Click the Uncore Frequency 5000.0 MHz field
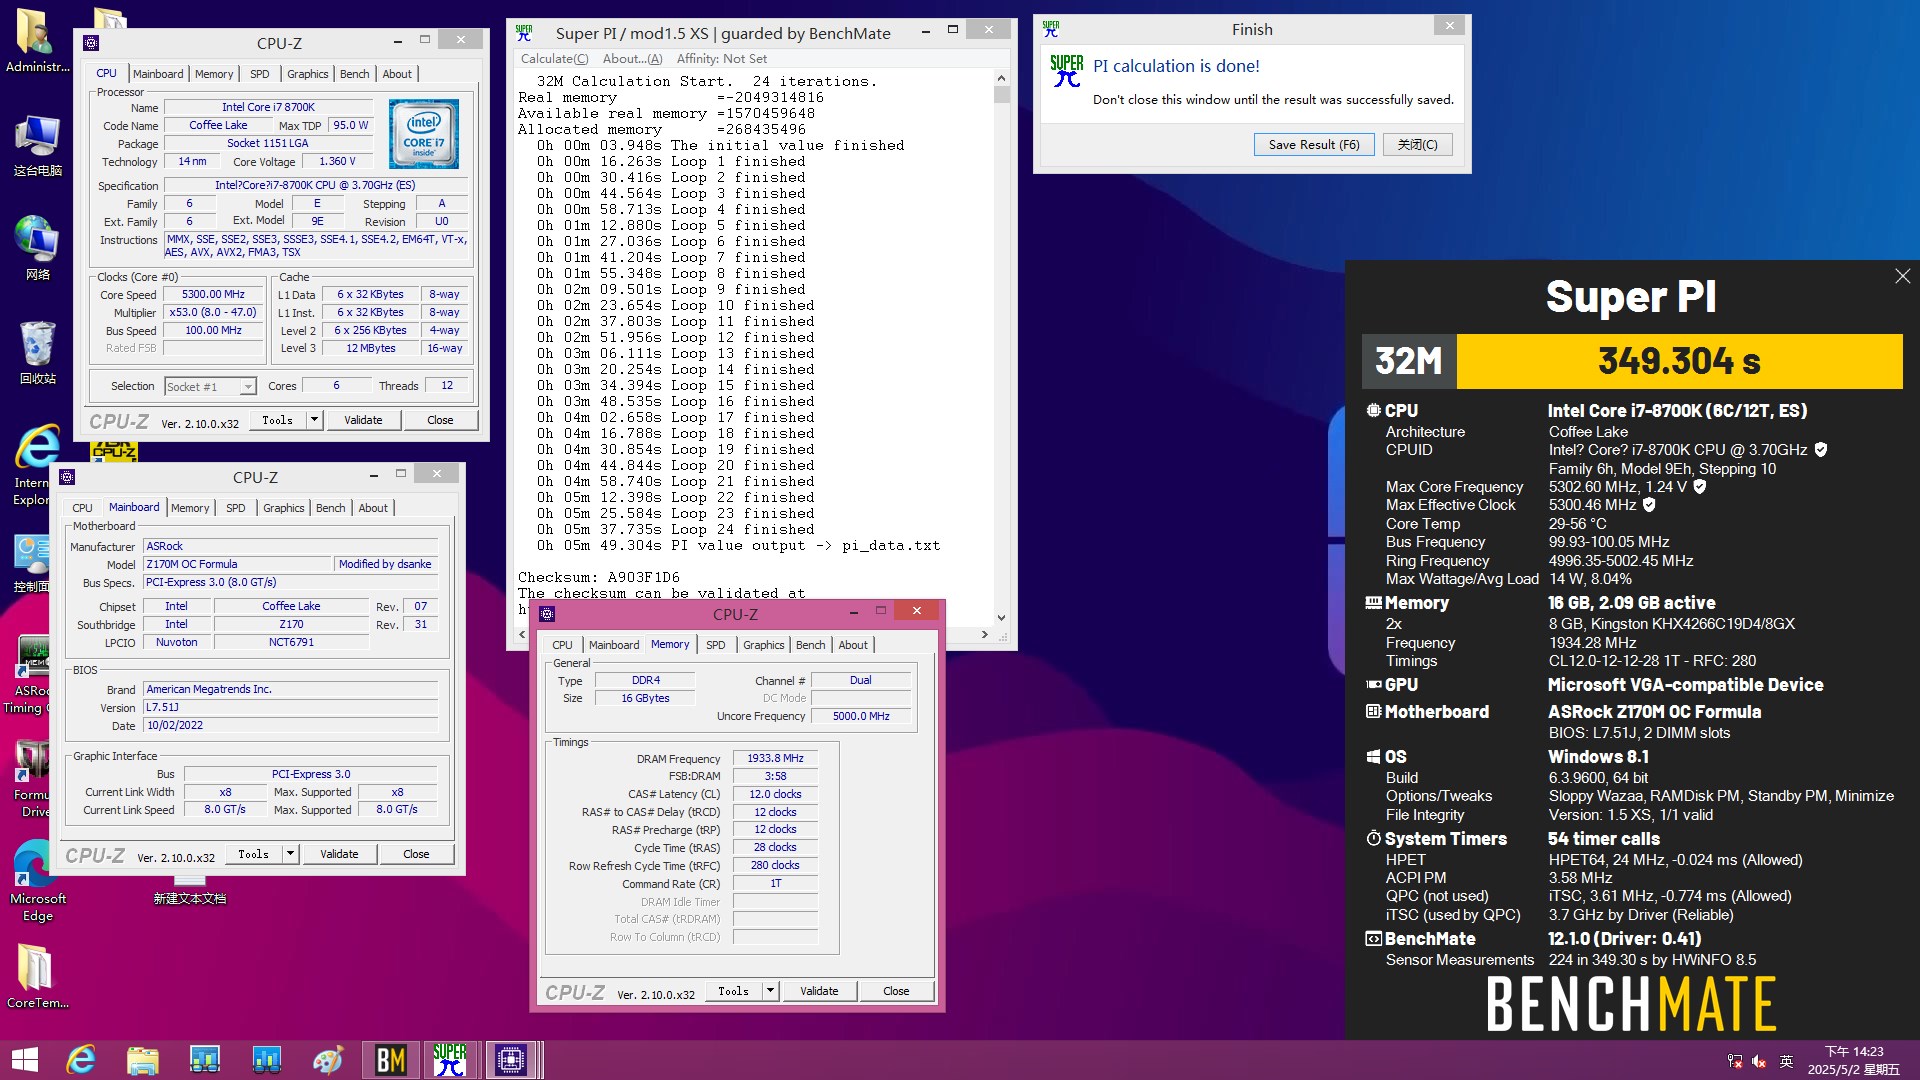The image size is (1920, 1080). pyautogui.click(x=861, y=717)
